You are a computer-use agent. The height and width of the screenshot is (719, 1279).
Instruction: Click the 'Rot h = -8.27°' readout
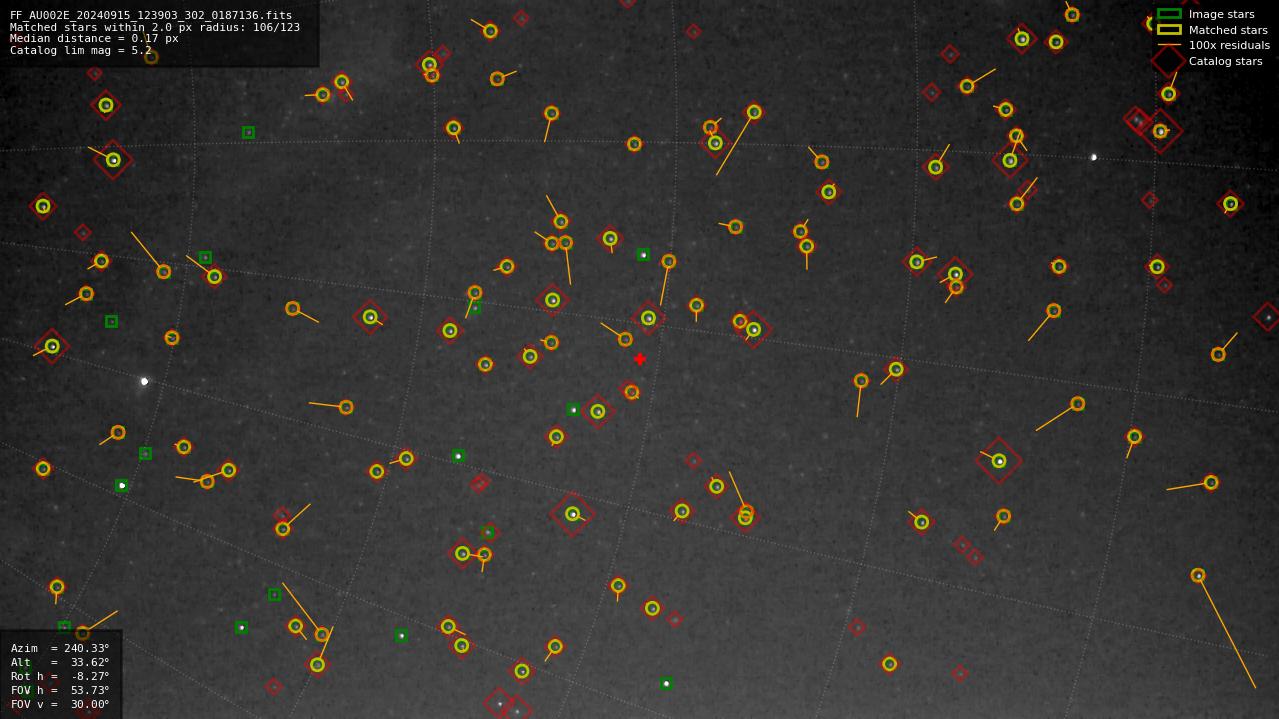[x=60, y=676]
